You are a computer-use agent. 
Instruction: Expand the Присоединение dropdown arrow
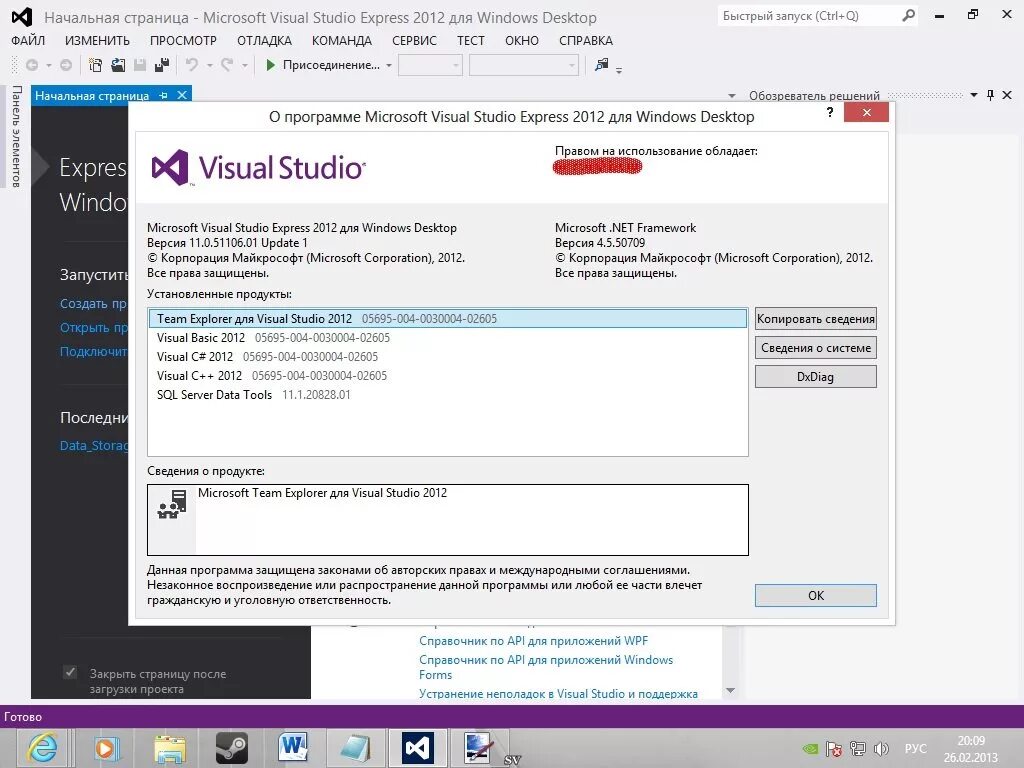pyautogui.click(x=389, y=65)
